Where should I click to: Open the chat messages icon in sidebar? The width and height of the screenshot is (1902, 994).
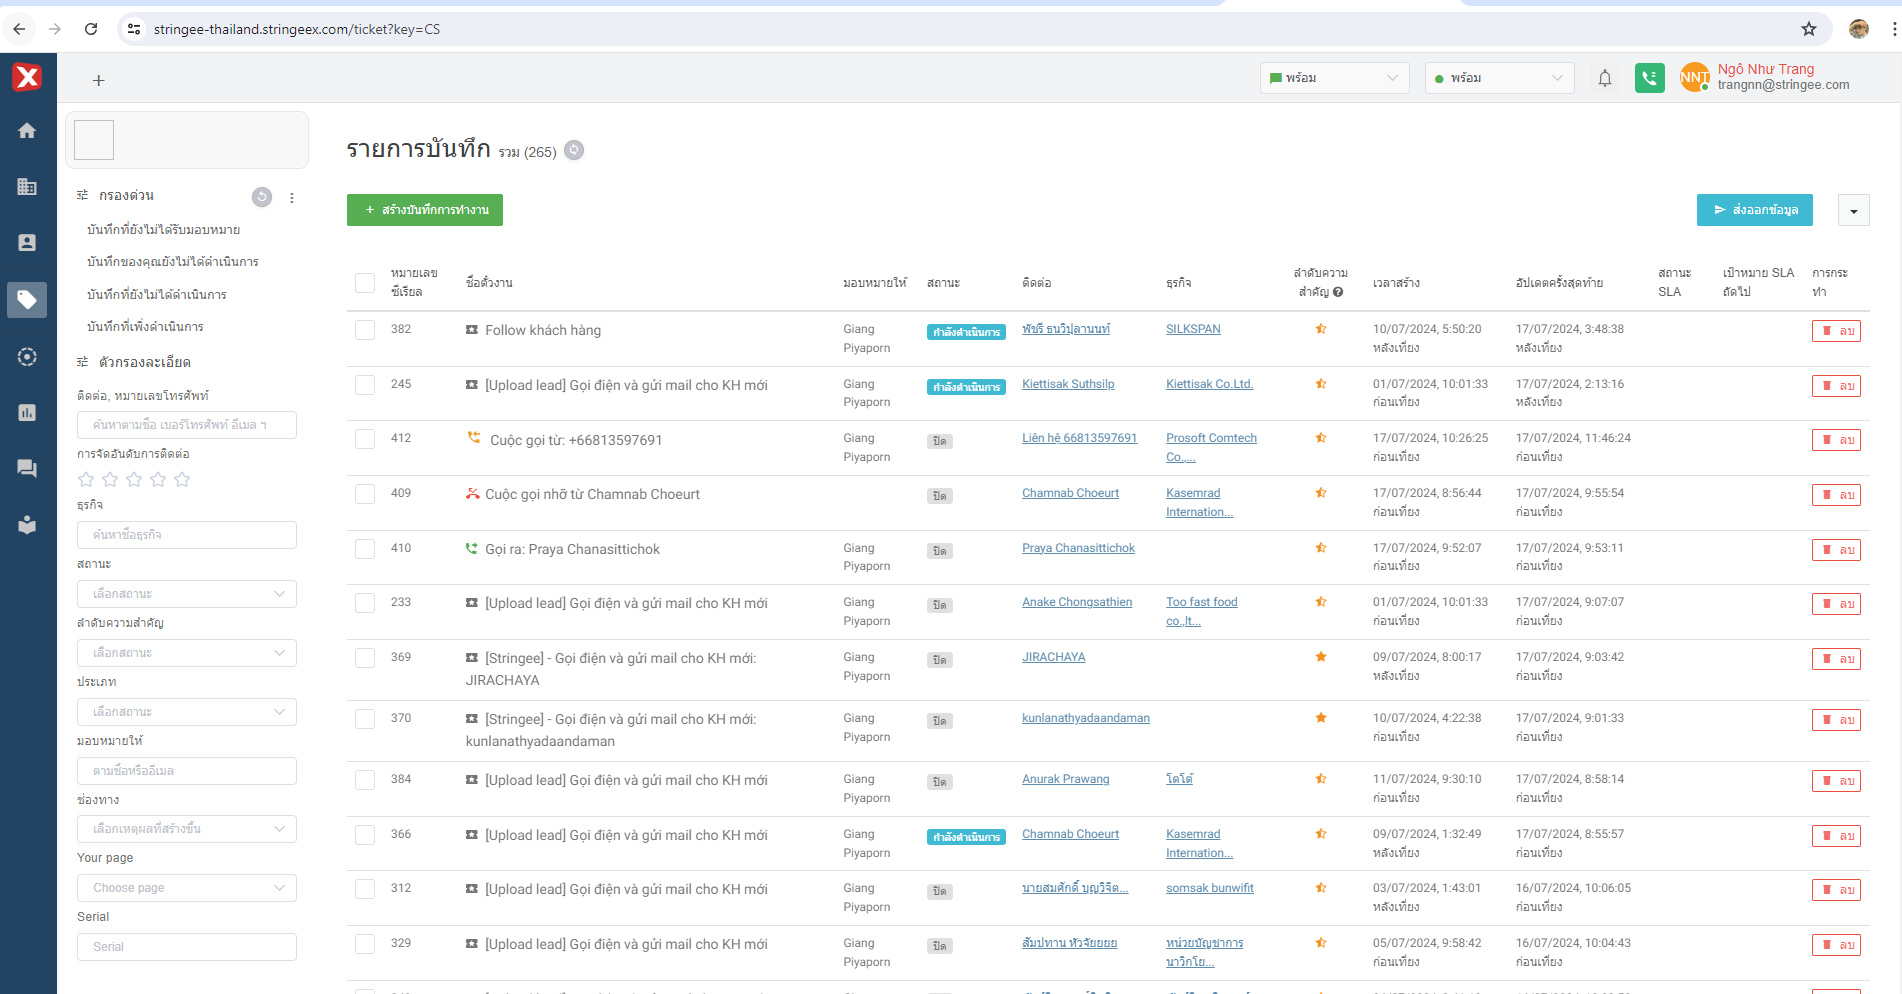[x=27, y=468]
